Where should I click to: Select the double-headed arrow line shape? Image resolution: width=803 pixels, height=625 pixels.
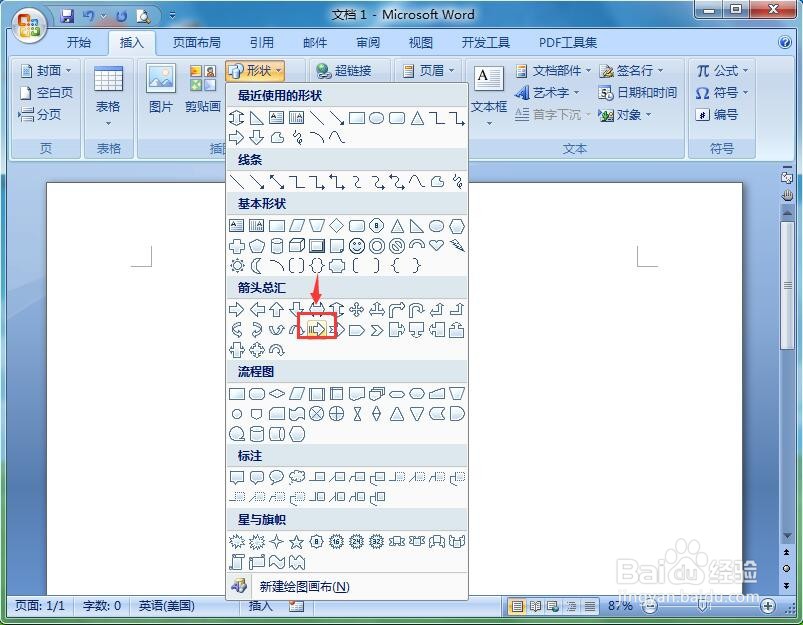click(277, 182)
